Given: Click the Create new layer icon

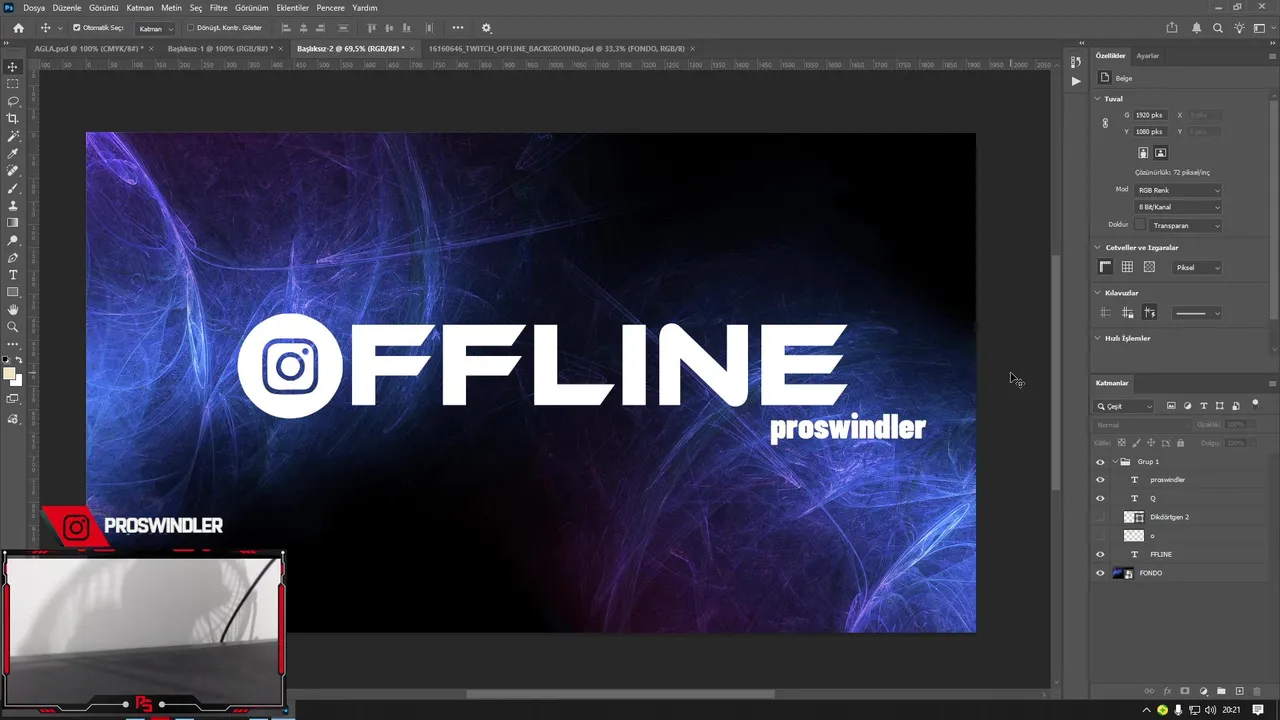Looking at the screenshot, I should 1239,691.
